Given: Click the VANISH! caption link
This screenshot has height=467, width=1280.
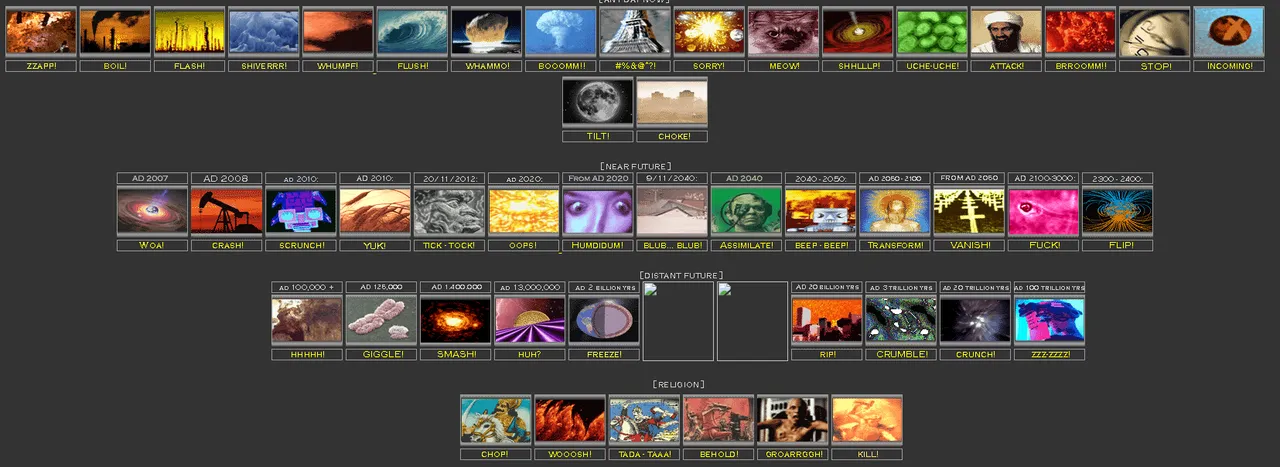Looking at the screenshot, I should [969, 245].
